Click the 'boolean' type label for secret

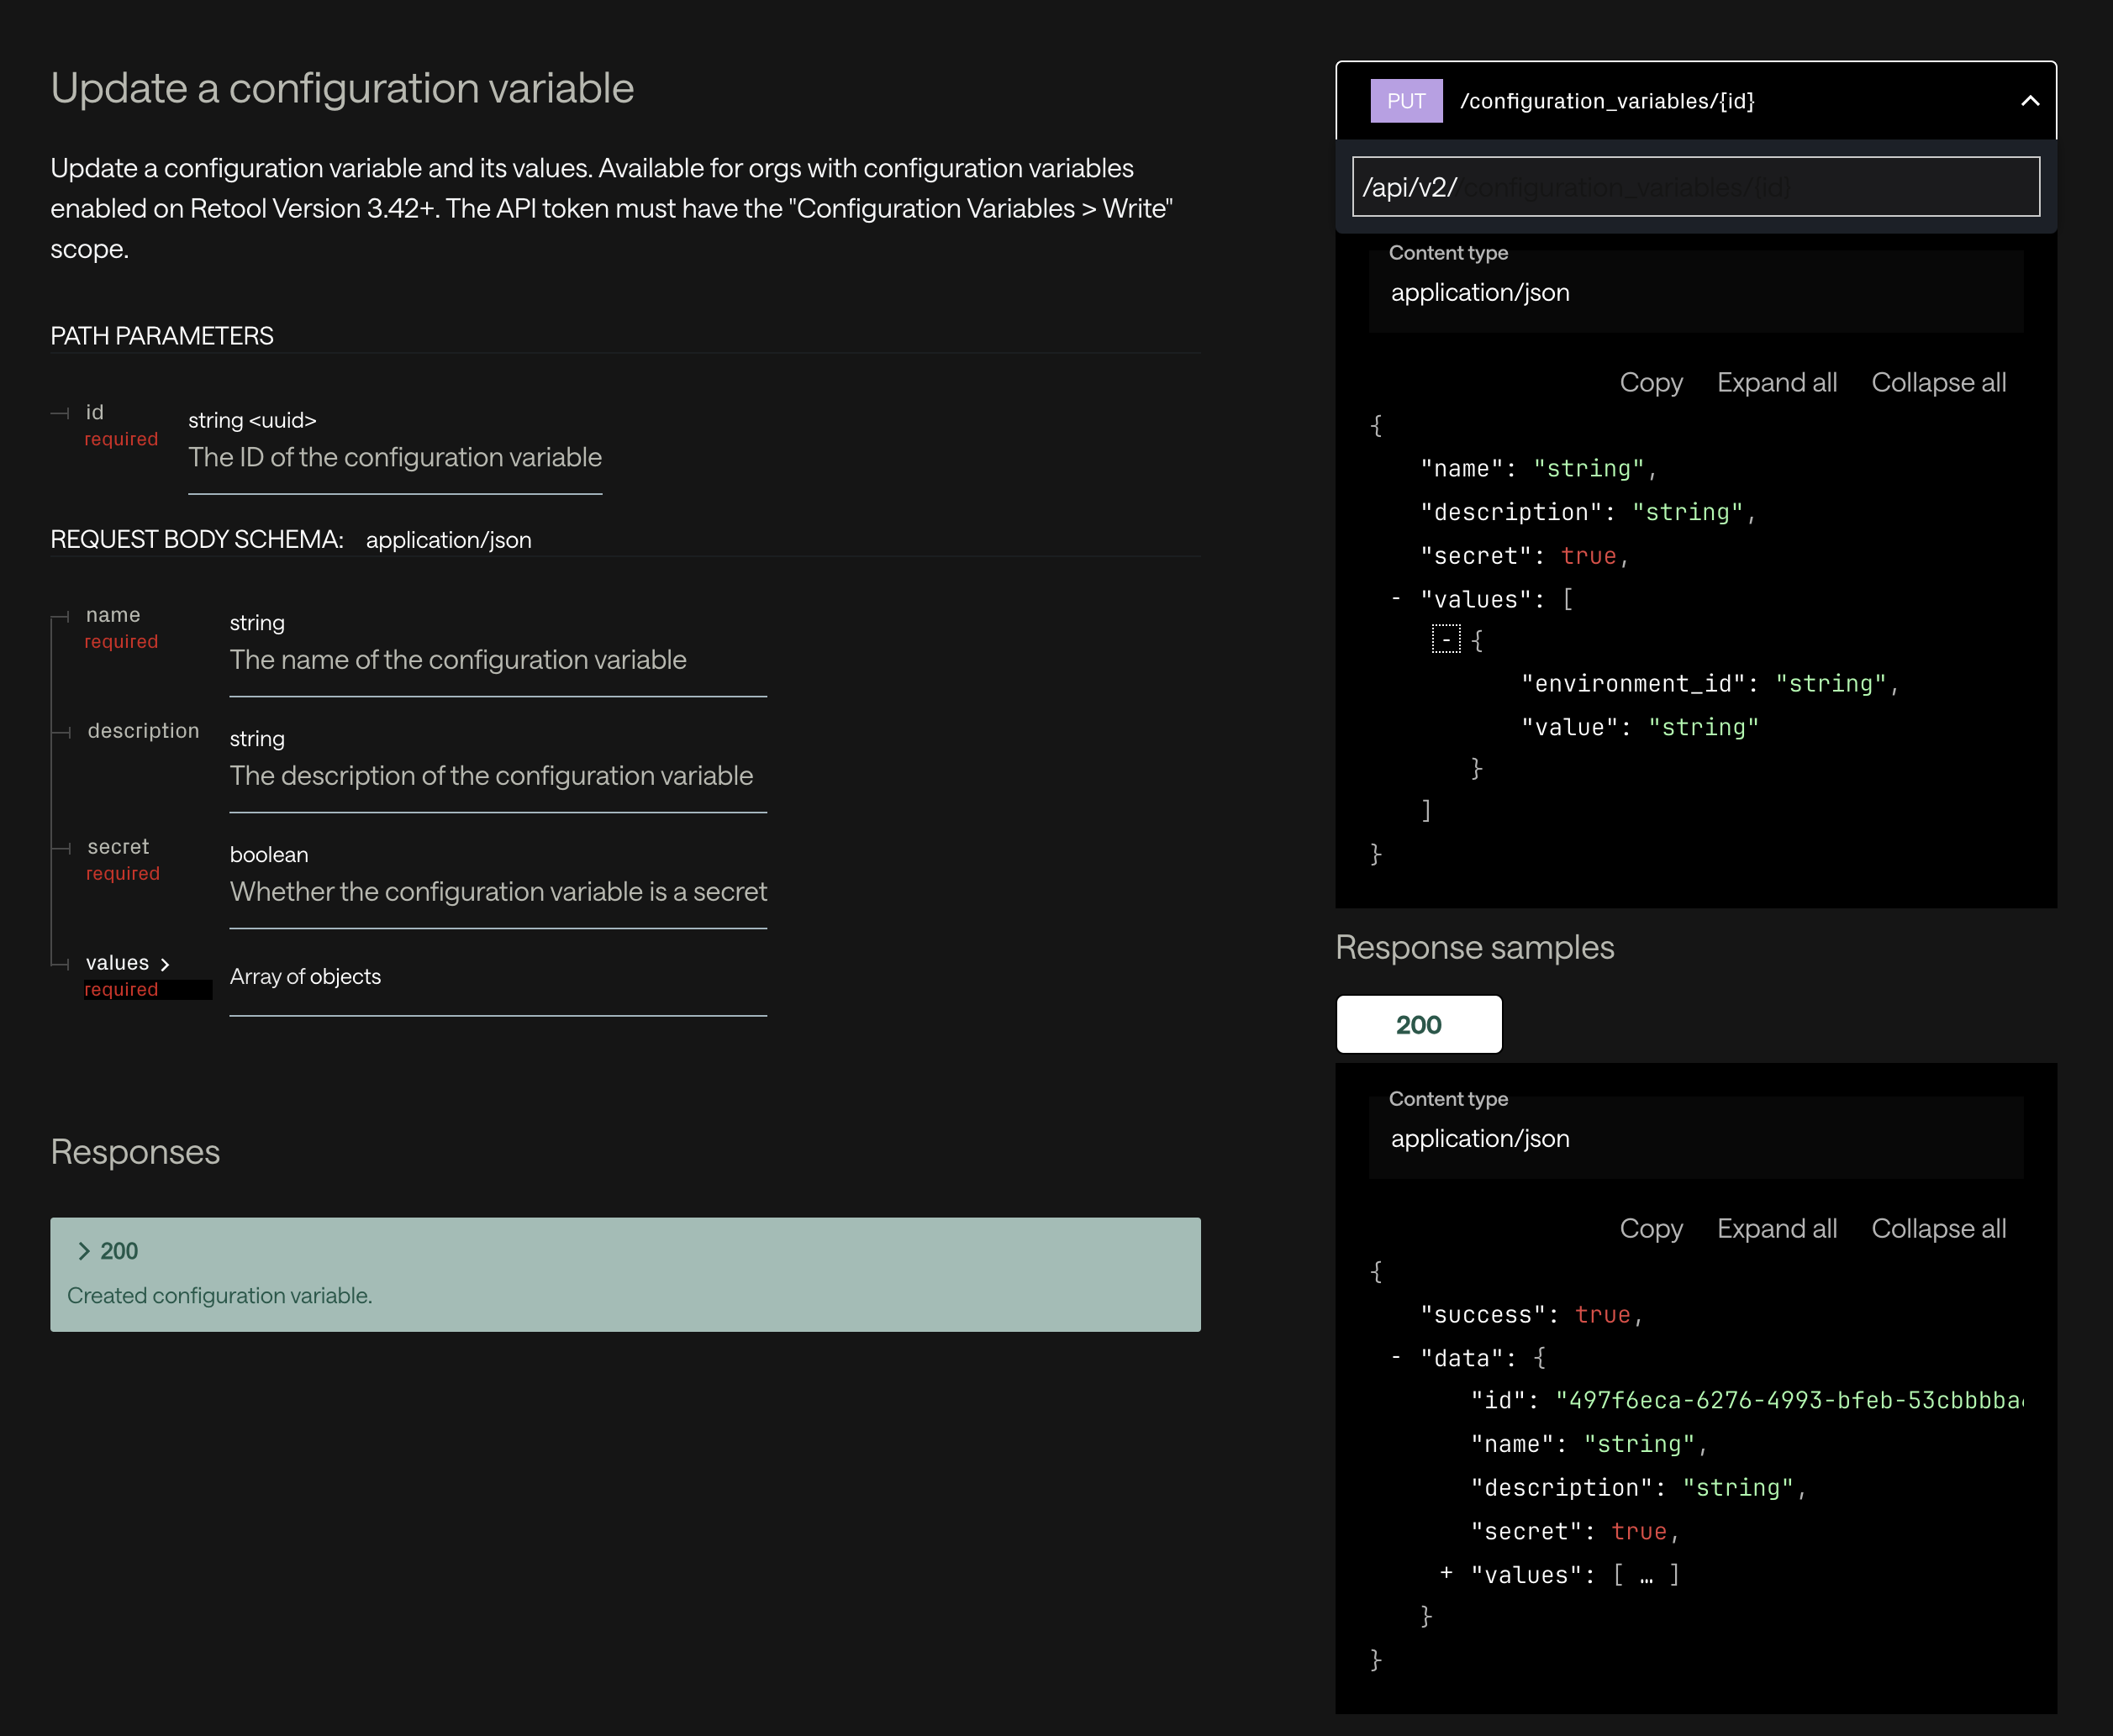point(269,855)
